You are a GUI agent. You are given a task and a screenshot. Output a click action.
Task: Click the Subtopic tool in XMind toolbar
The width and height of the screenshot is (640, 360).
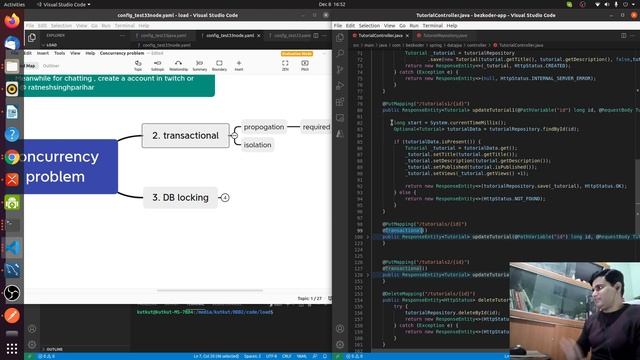point(157,65)
